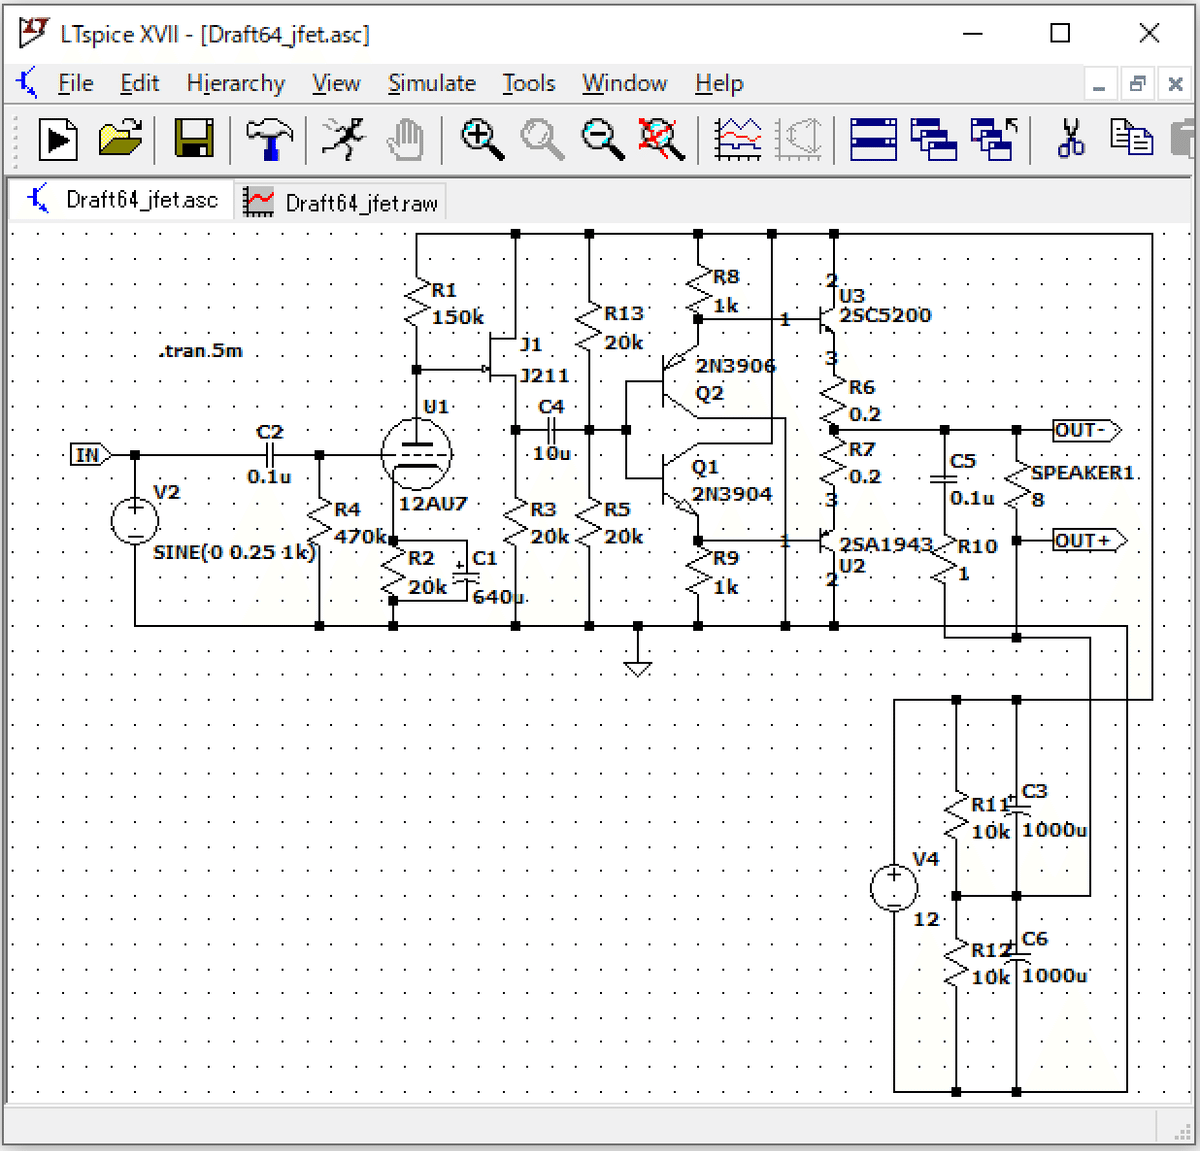Image resolution: width=1200 pixels, height=1151 pixels.
Task: Click the 2N3904 transistor label
Action: tap(732, 493)
